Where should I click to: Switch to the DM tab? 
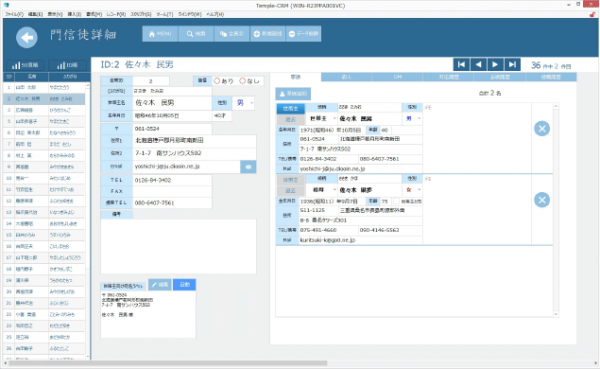(x=398, y=77)
